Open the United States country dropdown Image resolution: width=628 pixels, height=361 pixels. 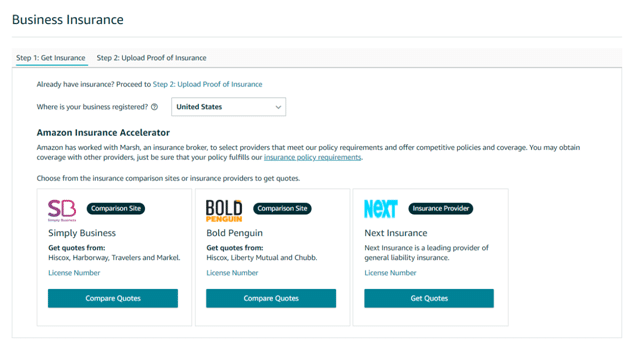click(x=228, y=107)
